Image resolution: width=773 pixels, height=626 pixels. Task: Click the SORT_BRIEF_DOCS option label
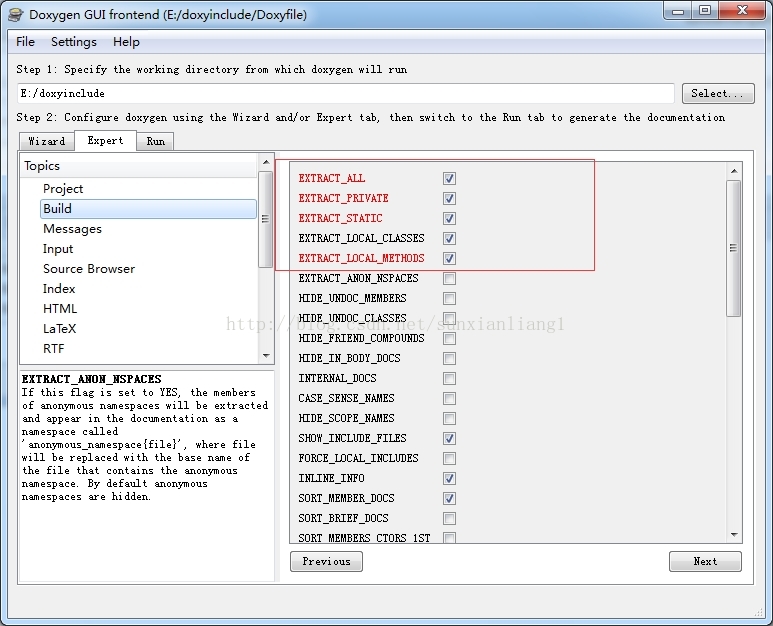[344, 518]
